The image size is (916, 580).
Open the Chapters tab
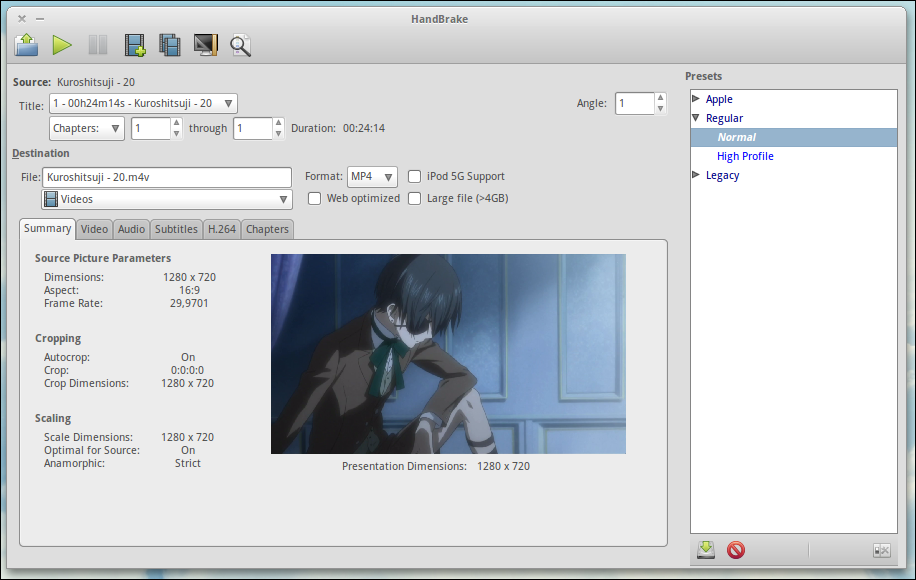pyautogui.click(x=267, y=229)
